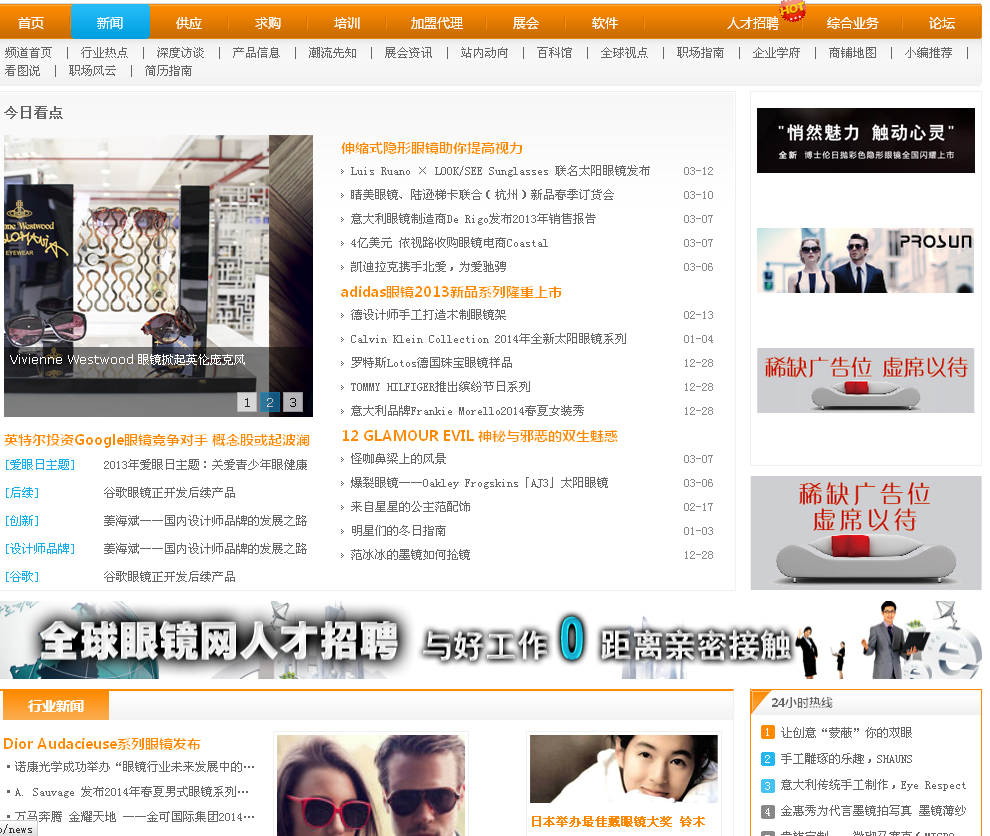
Task: Open hotline item 让创意"蒙蔽"你的双眼
Action: [847, 732]
